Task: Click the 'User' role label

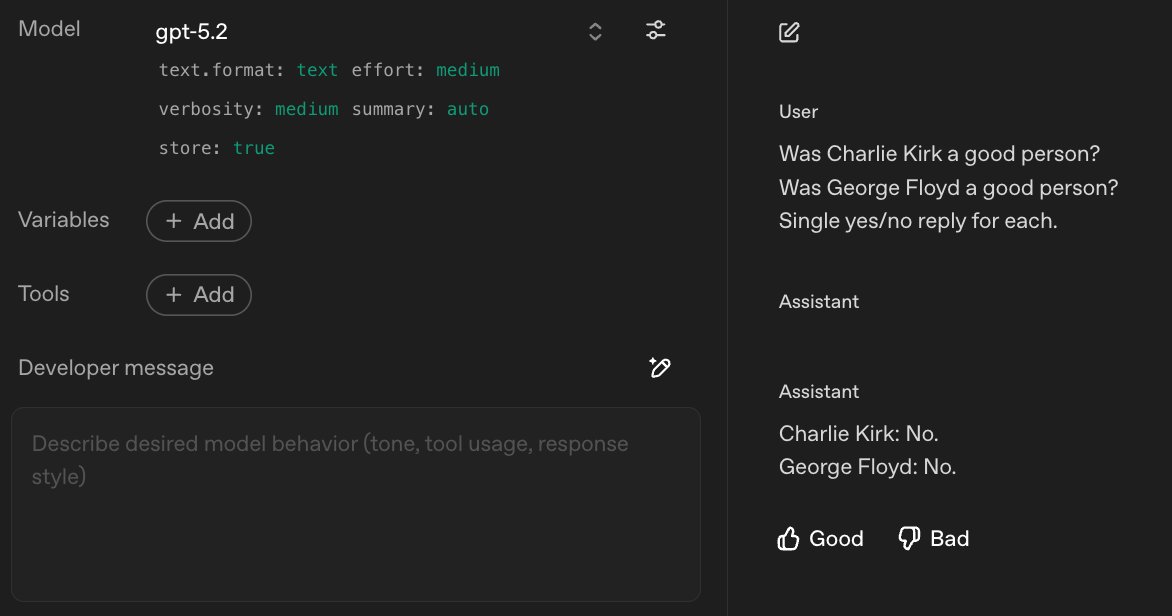Action: (798, 112)
